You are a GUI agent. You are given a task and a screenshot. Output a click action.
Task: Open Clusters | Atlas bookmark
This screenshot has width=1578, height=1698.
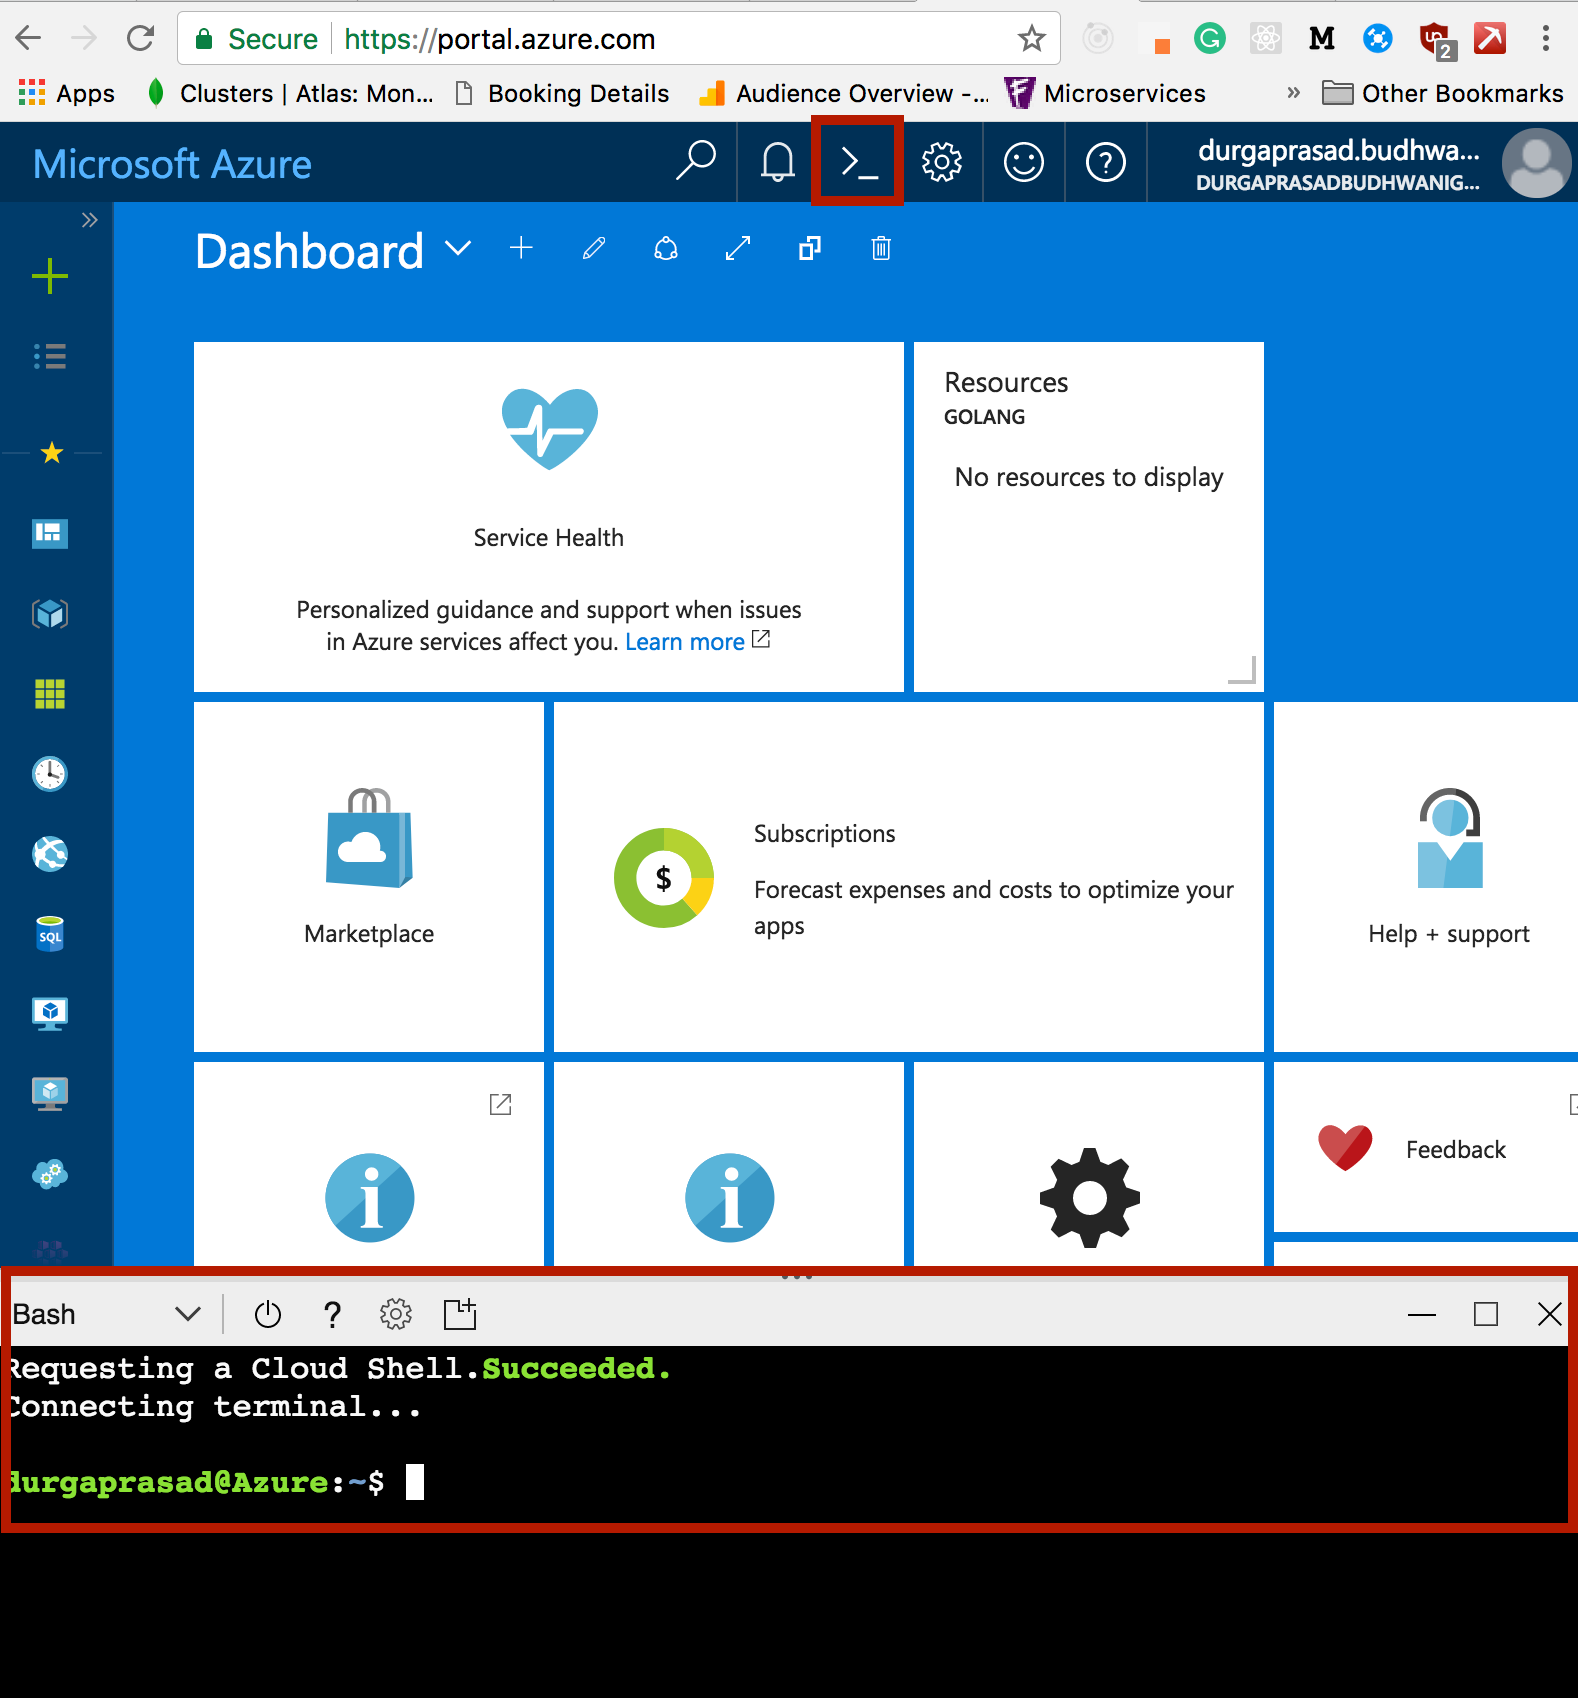(290, 93)
